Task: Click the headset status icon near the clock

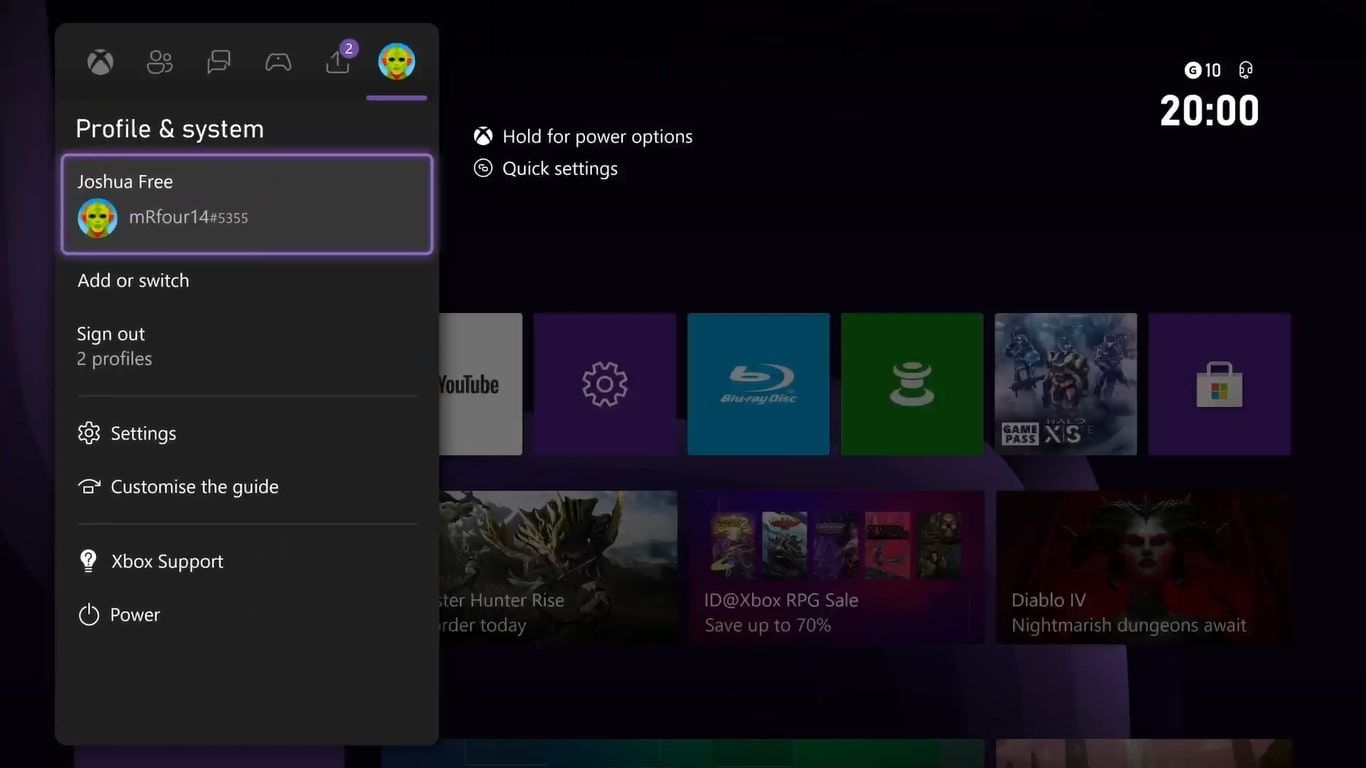Action: (1245, 70)
